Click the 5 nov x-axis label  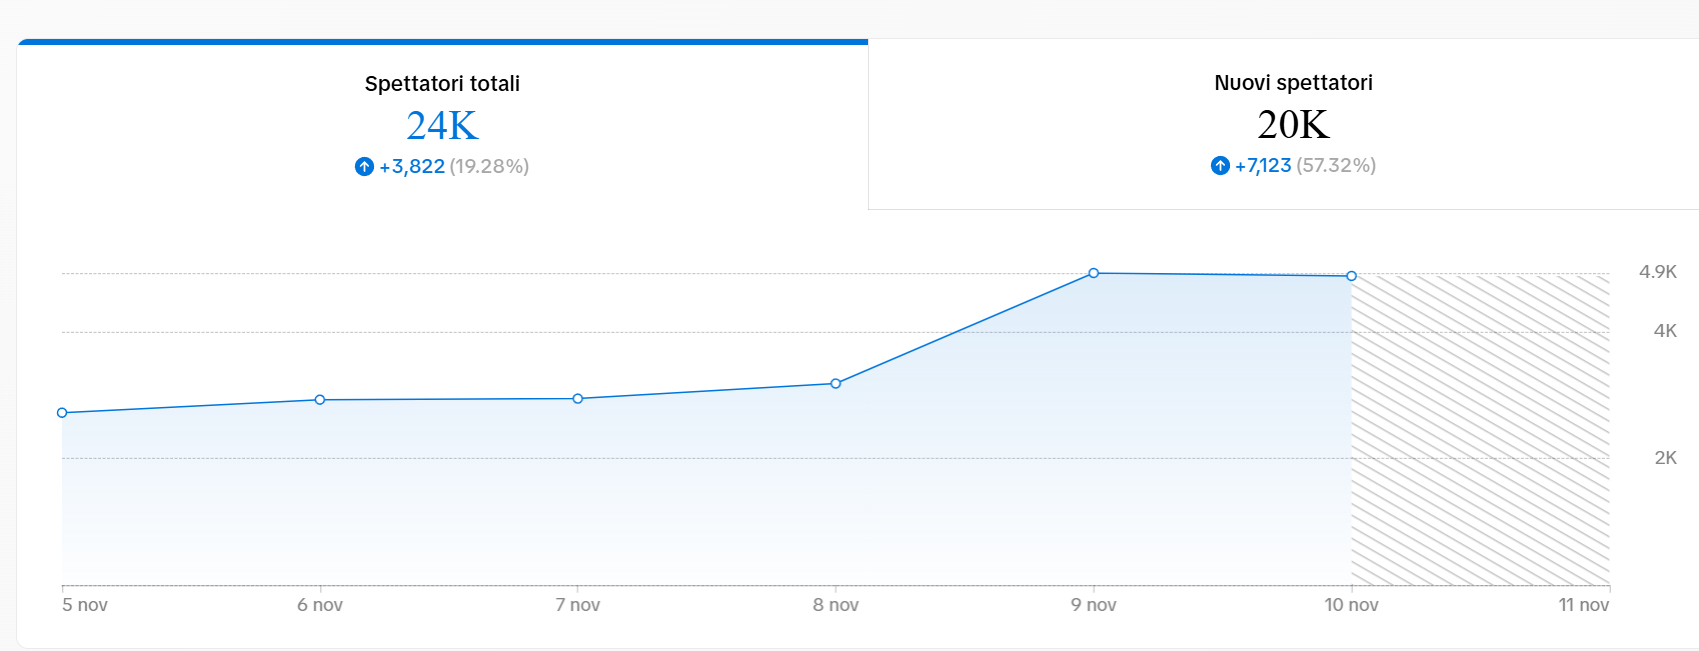tap(85, 605)
